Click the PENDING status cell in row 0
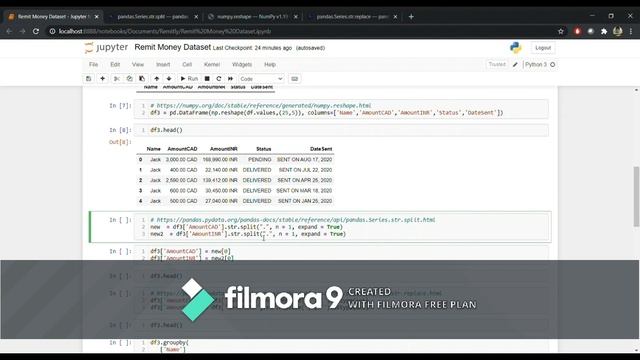Viewport: 640px width, 360px height. pos(259,160)
